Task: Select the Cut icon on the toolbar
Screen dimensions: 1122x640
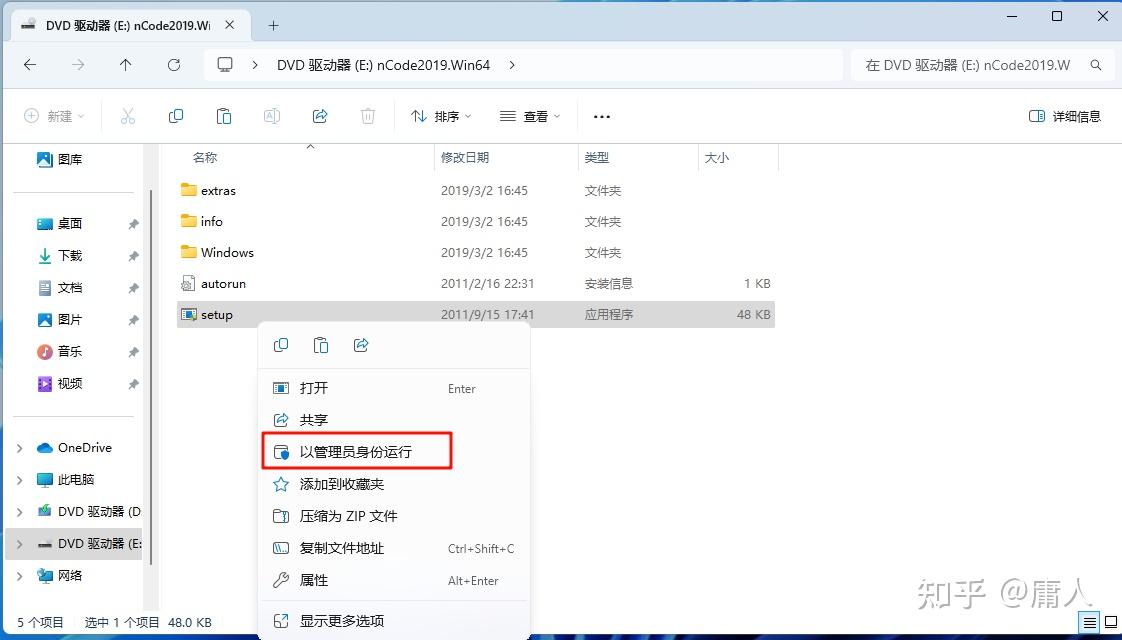Action: (x=128, y=116)
